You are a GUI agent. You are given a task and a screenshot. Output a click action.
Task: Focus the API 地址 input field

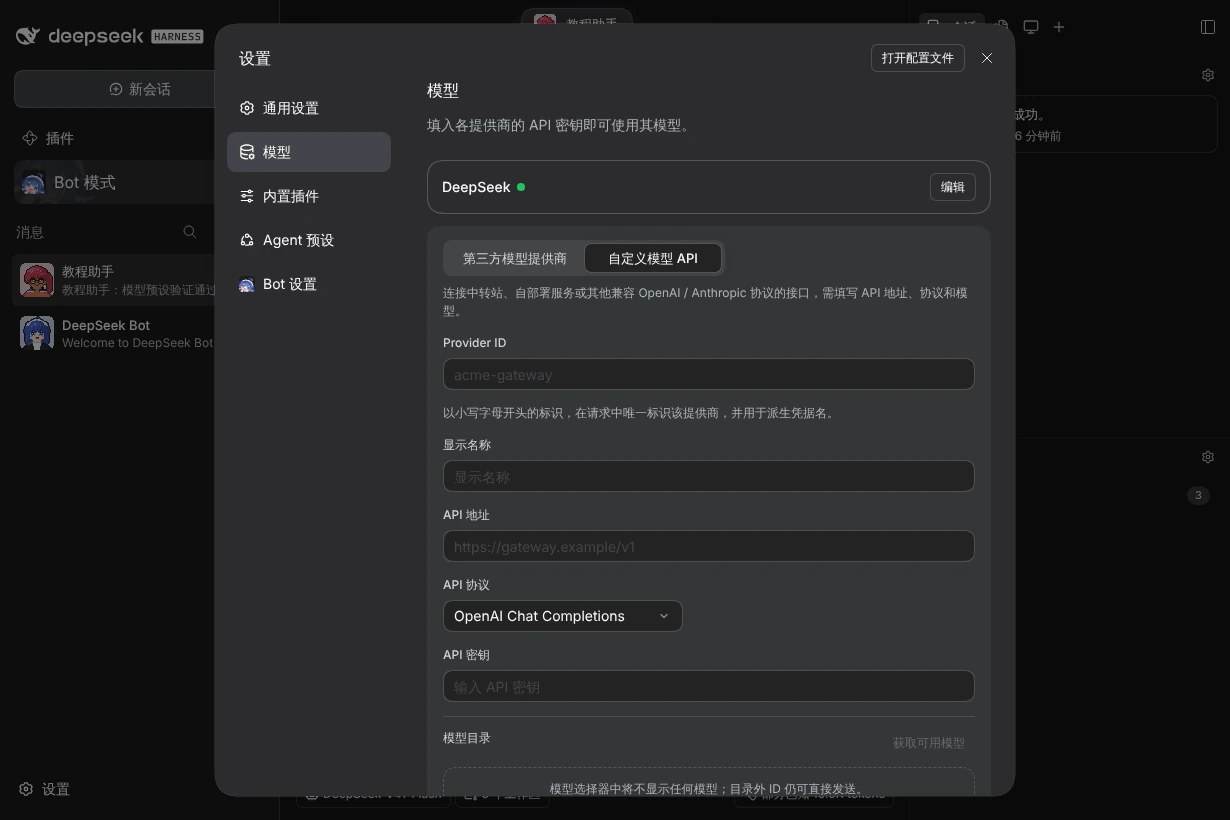[x=708, y=546]
